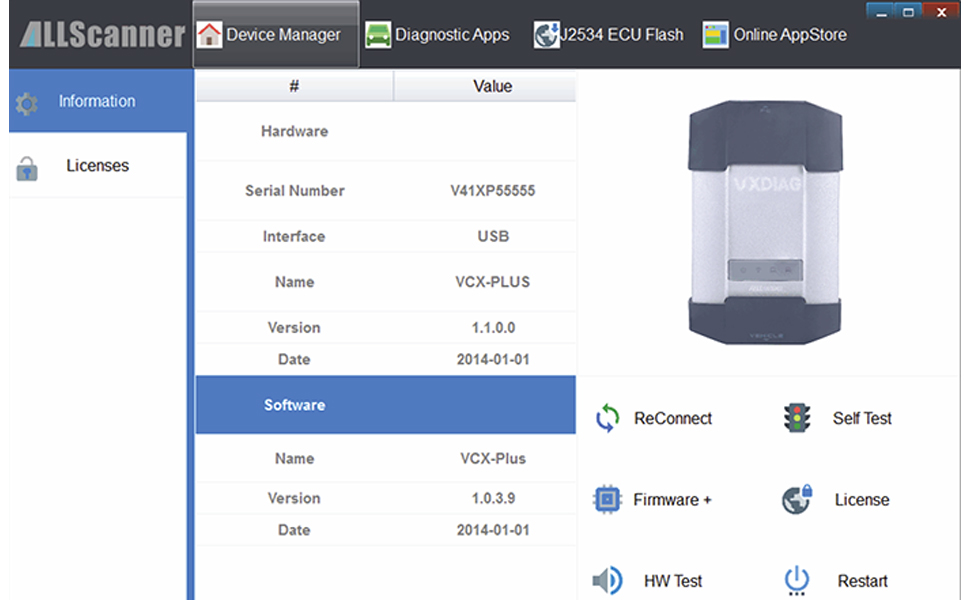Click the Licenses padlock icon

coord(27,168)
